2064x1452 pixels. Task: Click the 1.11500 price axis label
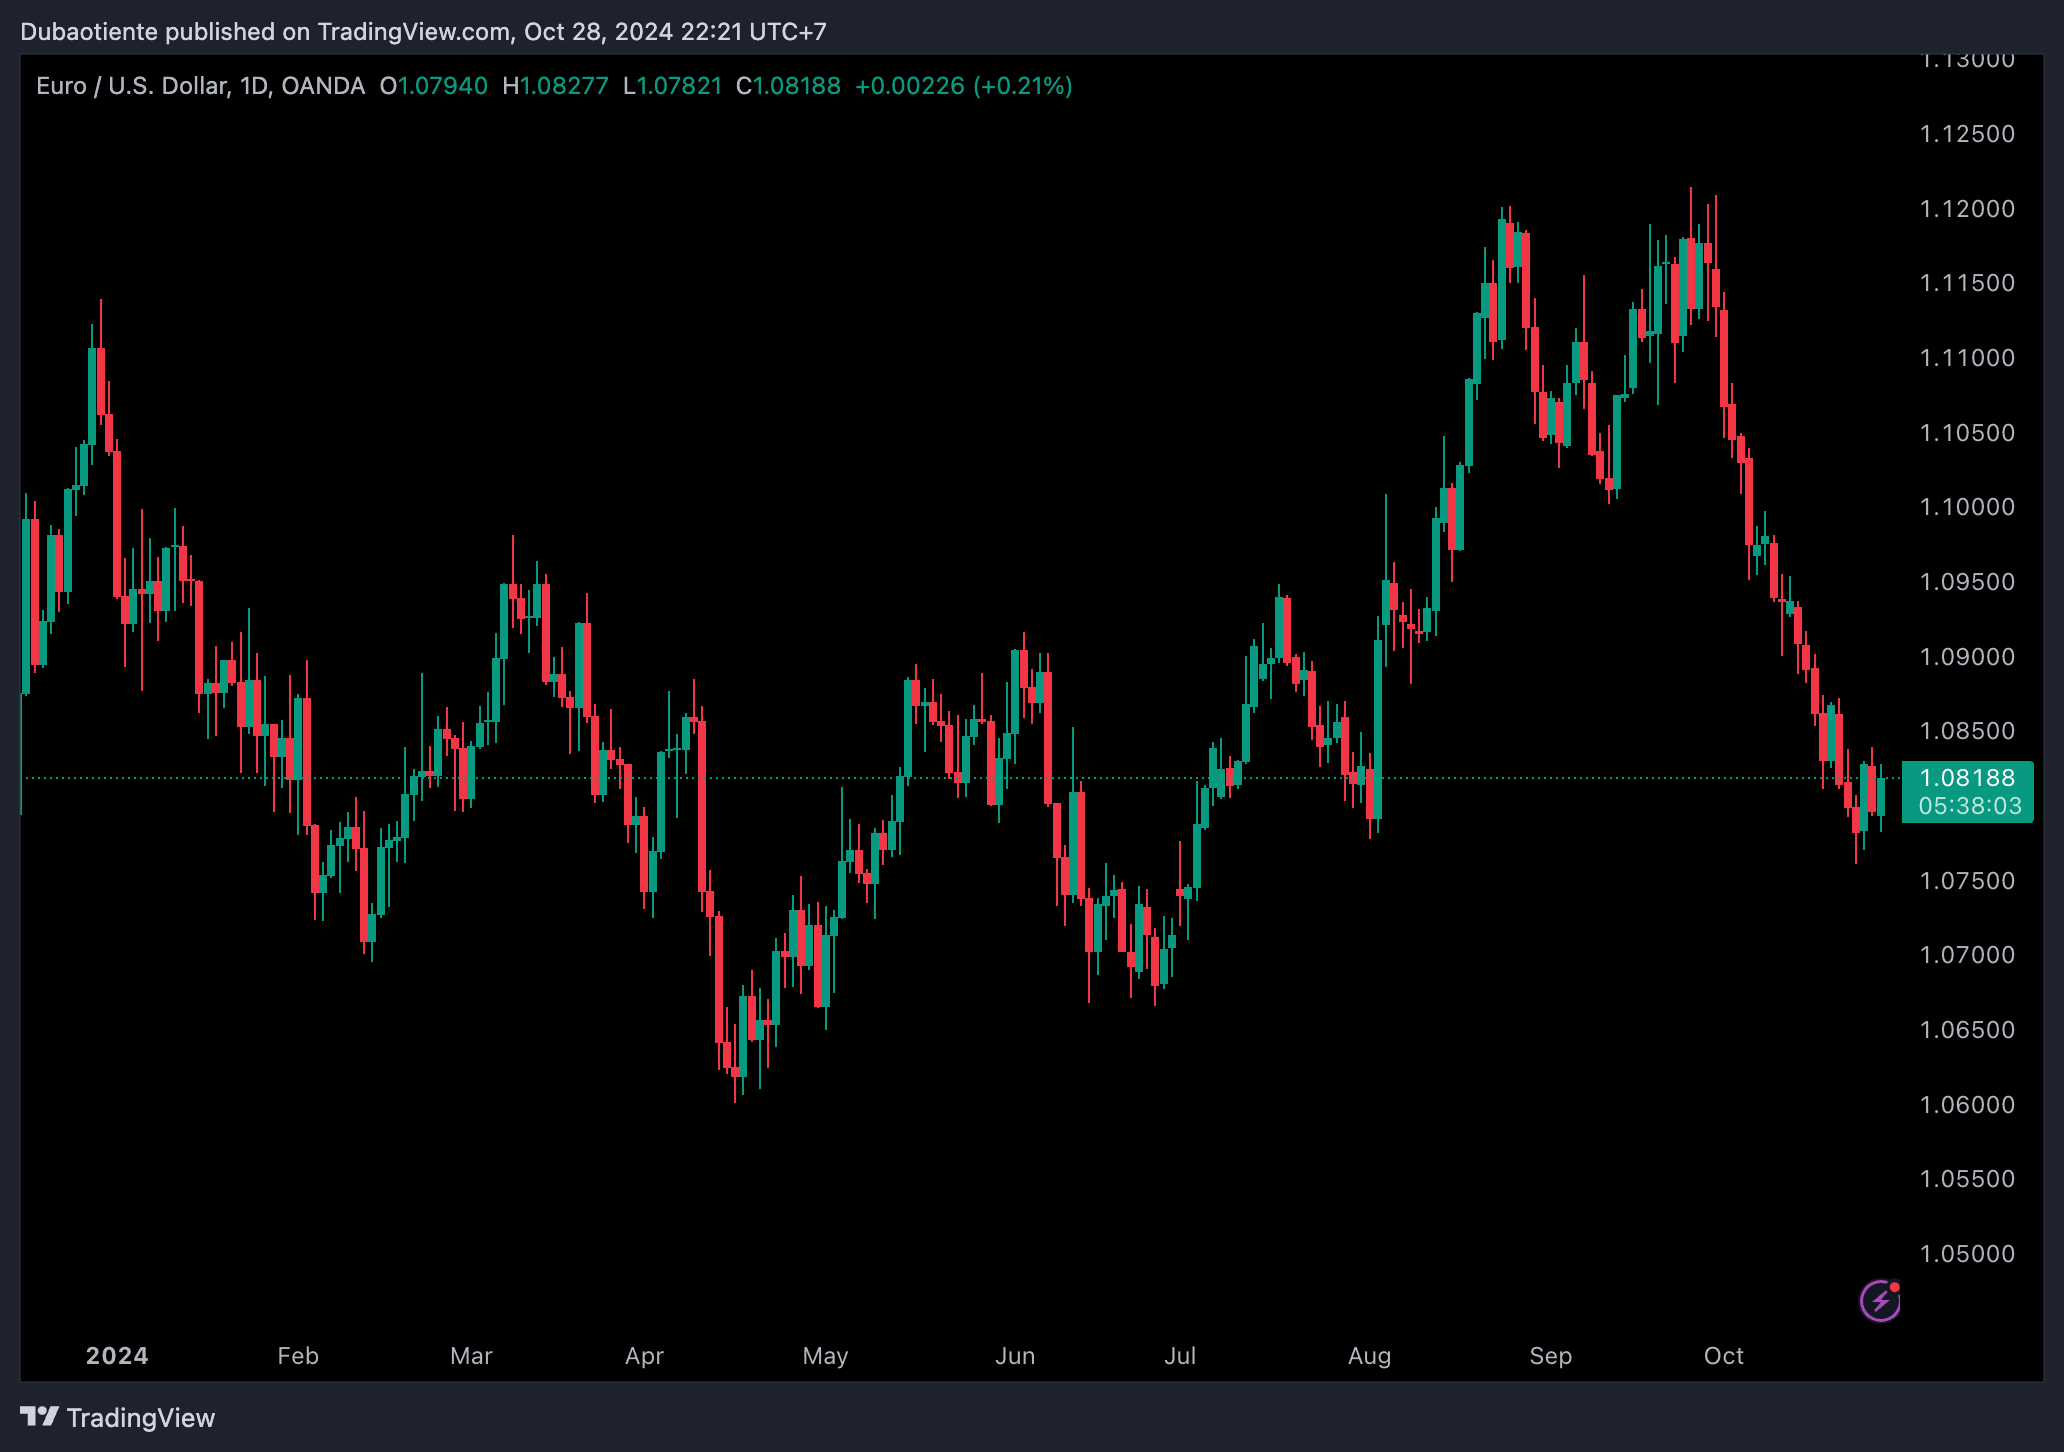(x=1967, y=283)
